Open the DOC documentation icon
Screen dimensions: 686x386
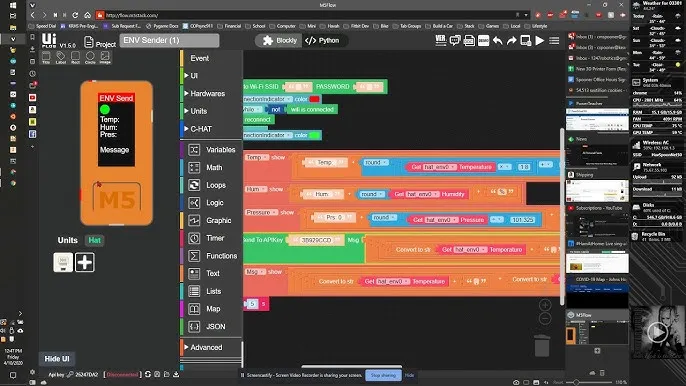tap(469, 41)
